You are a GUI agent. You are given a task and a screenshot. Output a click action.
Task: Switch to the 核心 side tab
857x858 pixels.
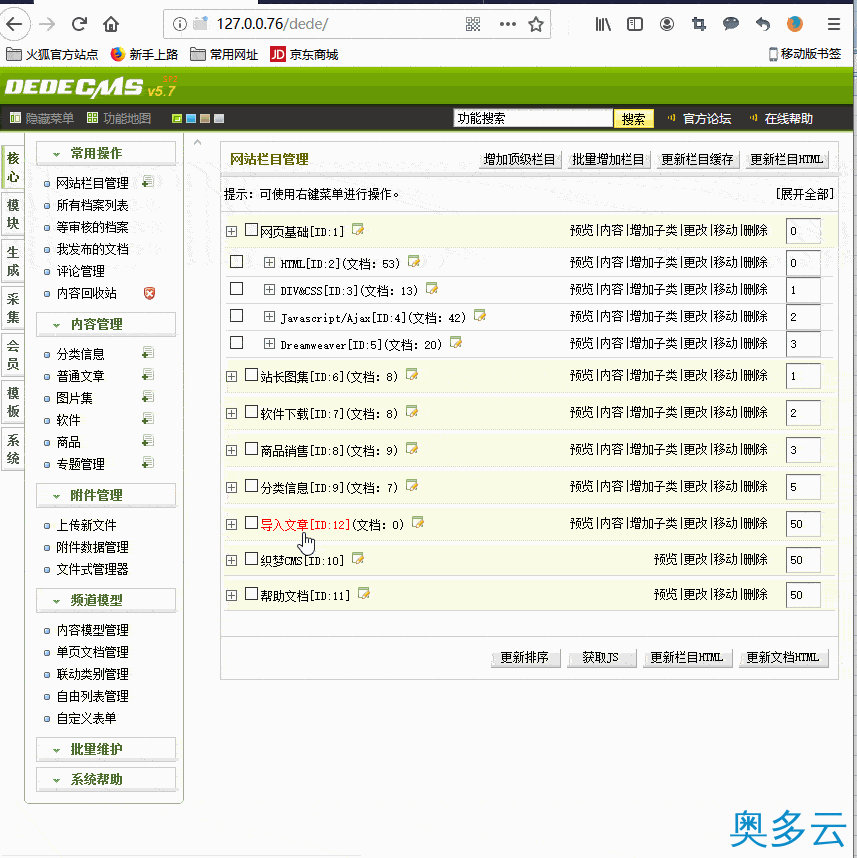13,168
